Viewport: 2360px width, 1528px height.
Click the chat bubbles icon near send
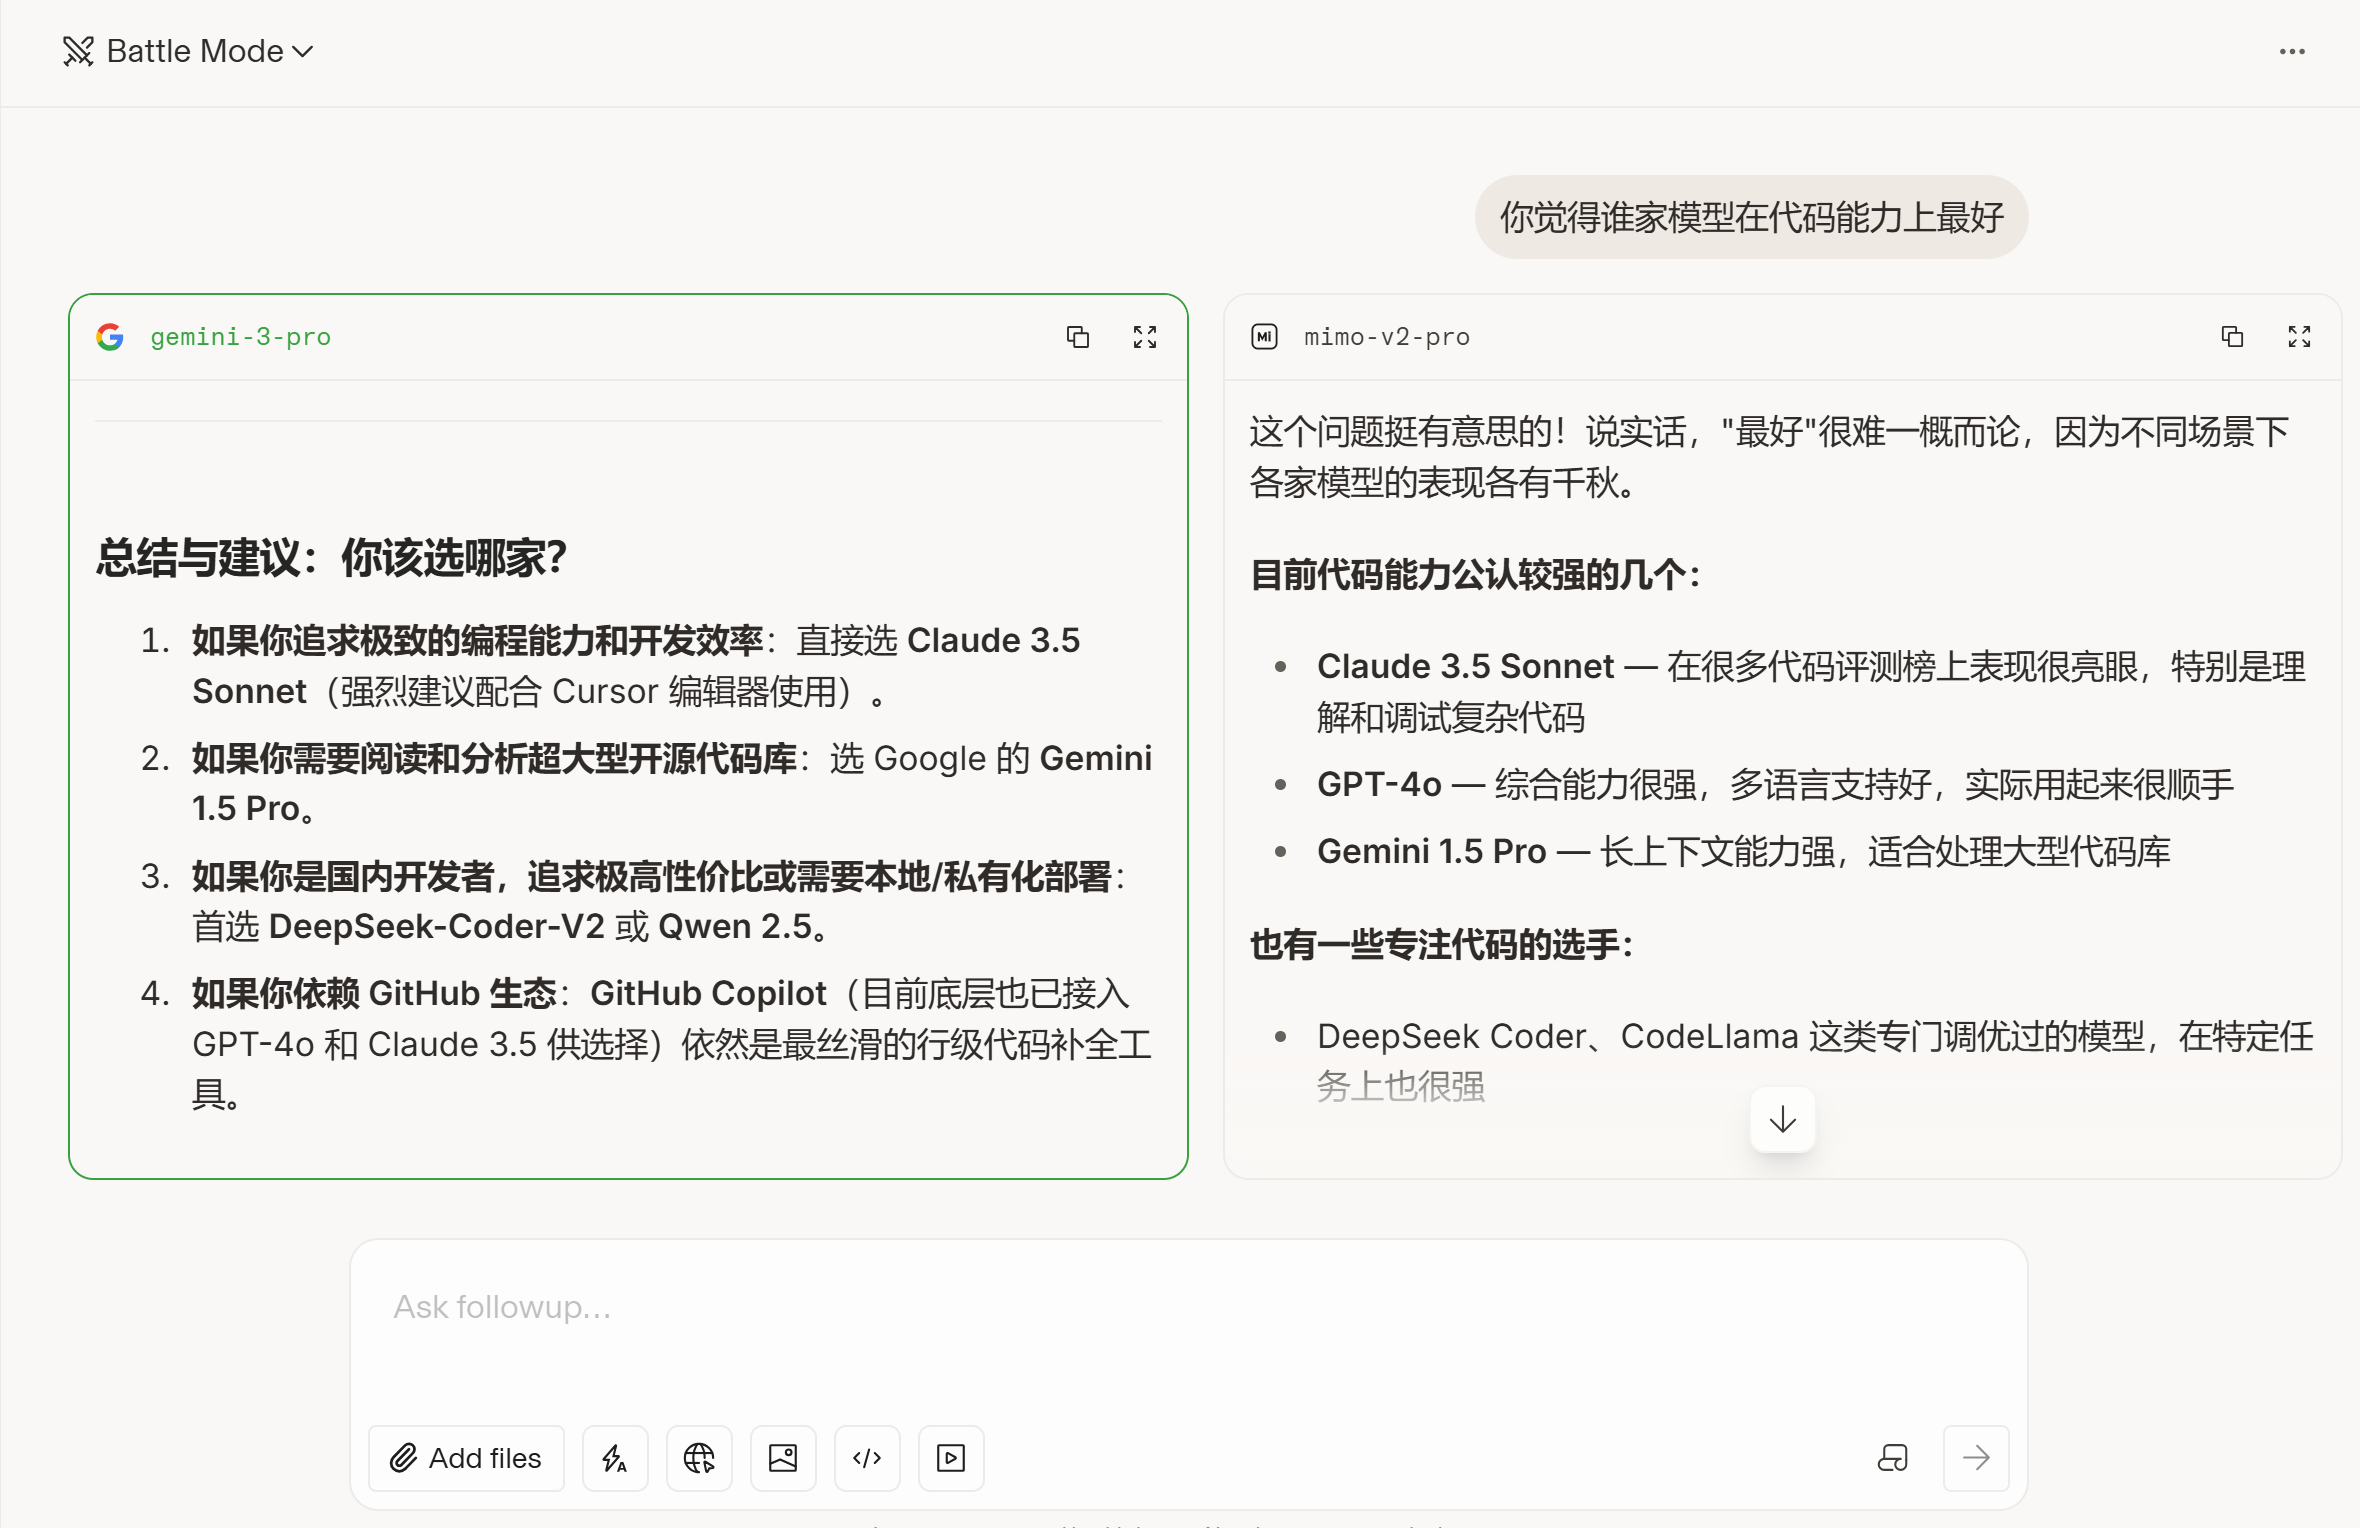(x=1892, y=1458)
